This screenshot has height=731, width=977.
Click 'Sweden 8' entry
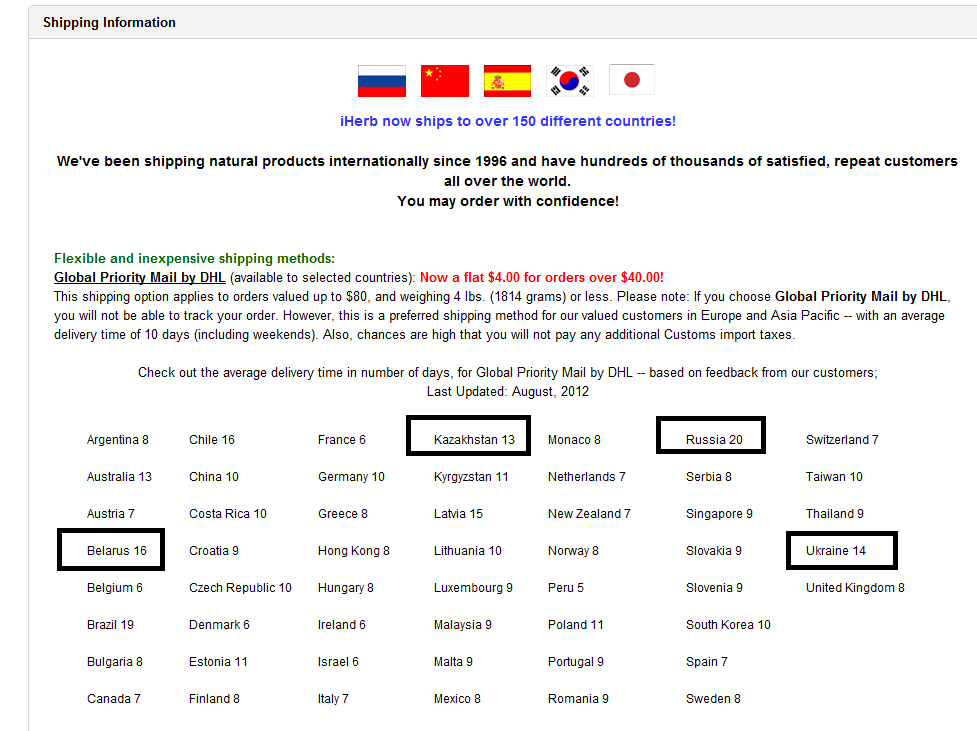[x=713, y=699]
